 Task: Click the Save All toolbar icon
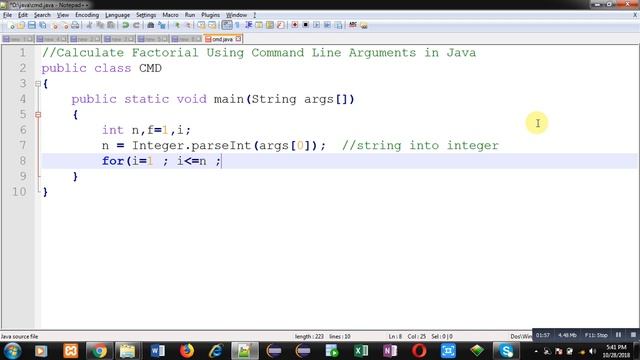(x=42, y=25)
